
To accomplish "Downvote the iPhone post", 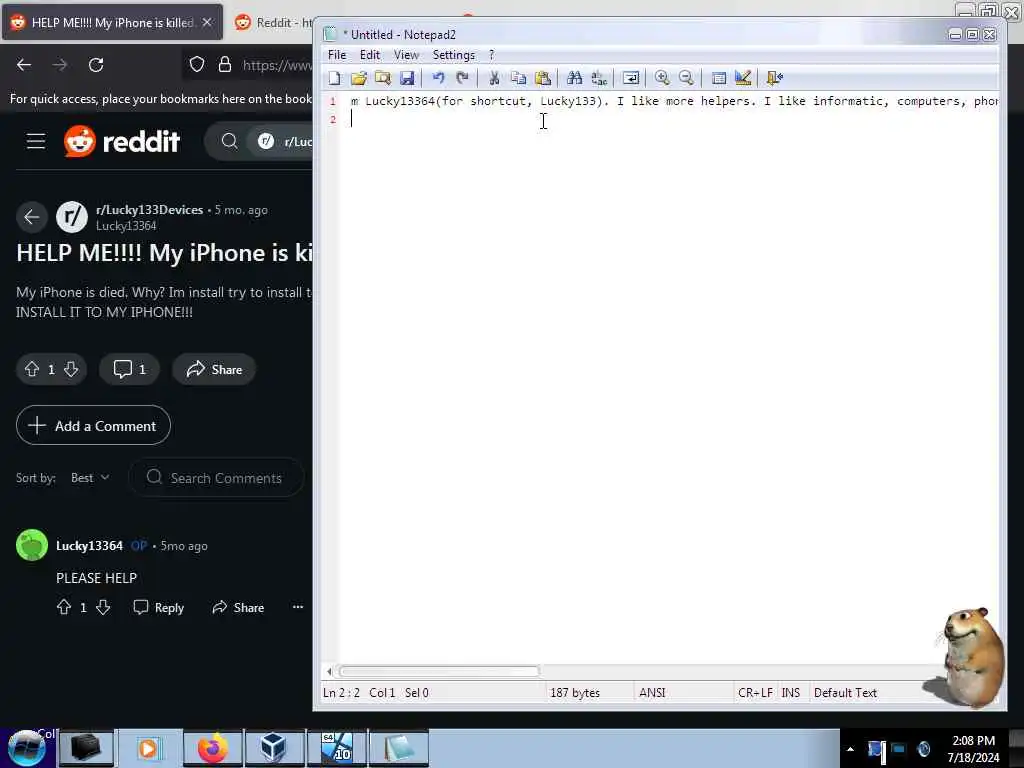I will point(71,369).
